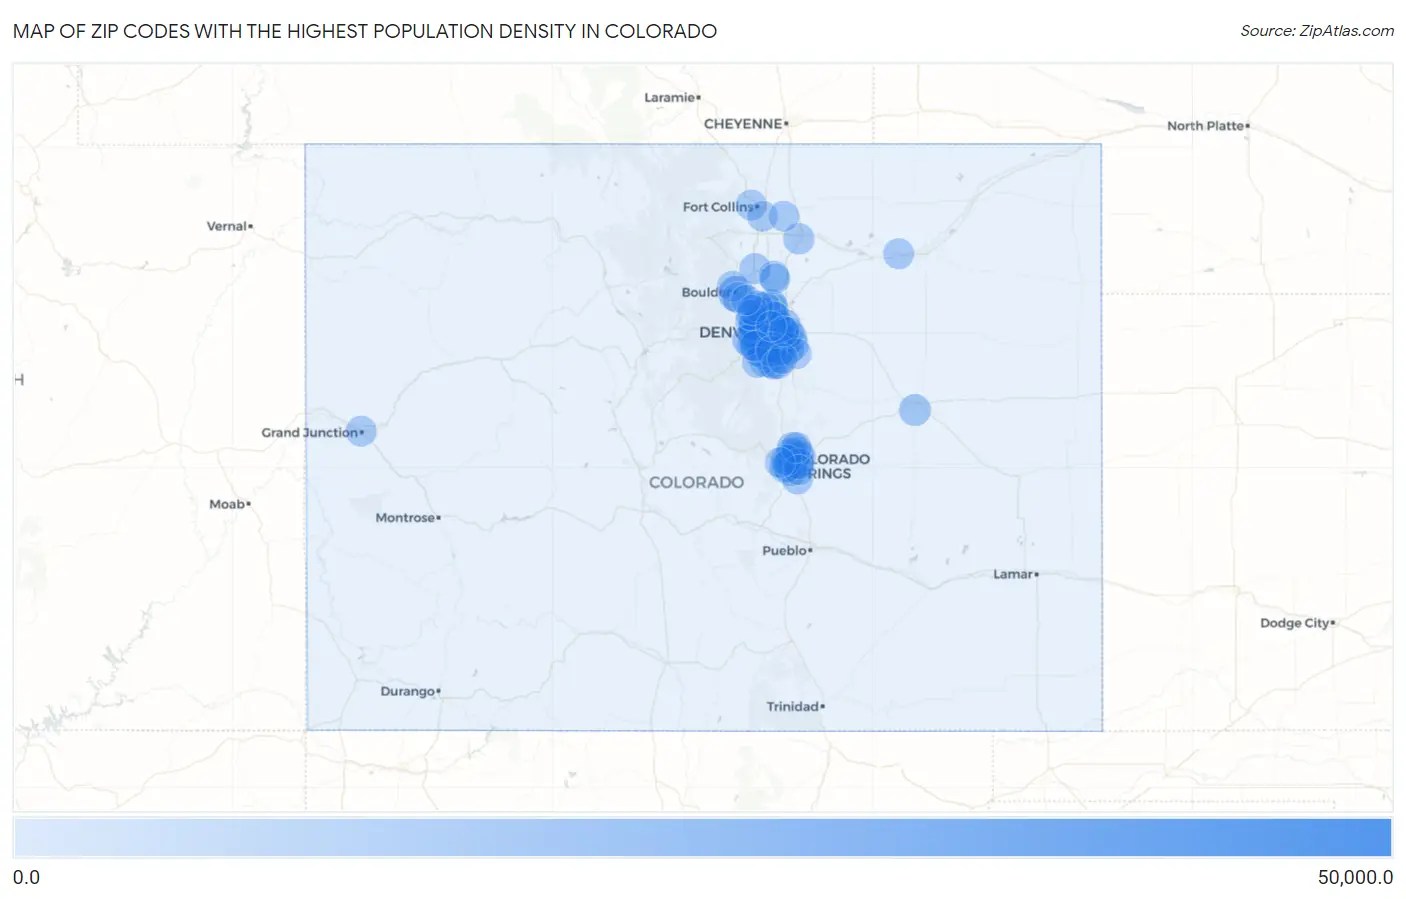Click the Moab city label
Screen dimensions: 1406x899
[227, 504]
